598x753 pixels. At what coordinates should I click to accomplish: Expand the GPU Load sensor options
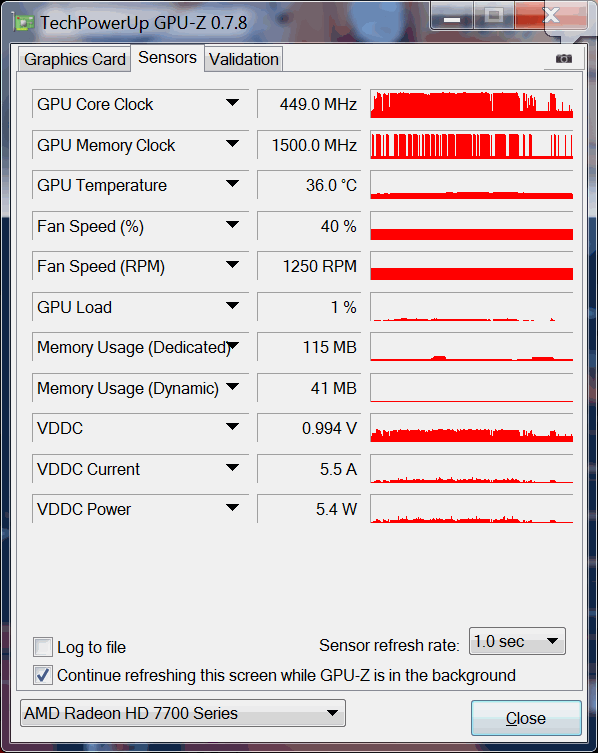coord(232,306)
